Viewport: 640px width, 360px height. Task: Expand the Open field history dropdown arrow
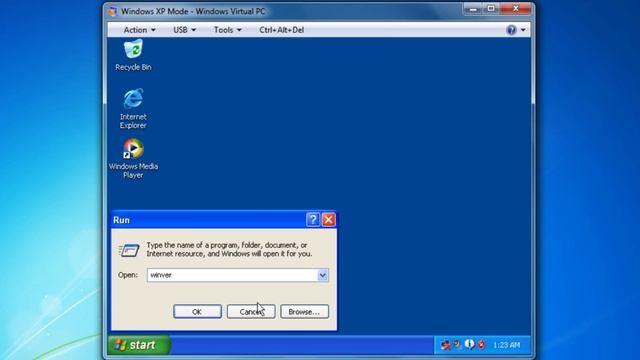[322, 275]
